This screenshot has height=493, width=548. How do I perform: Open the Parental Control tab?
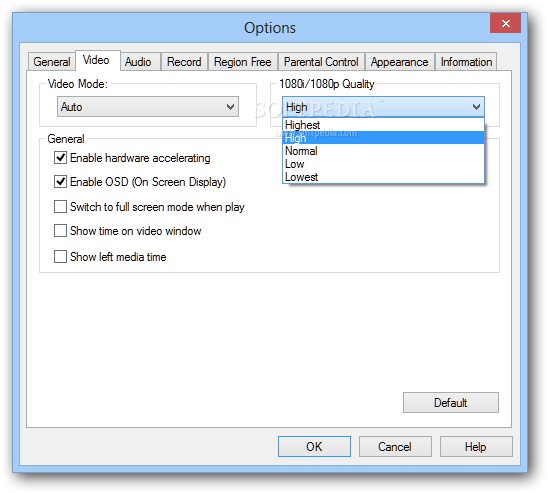(321, 62)
